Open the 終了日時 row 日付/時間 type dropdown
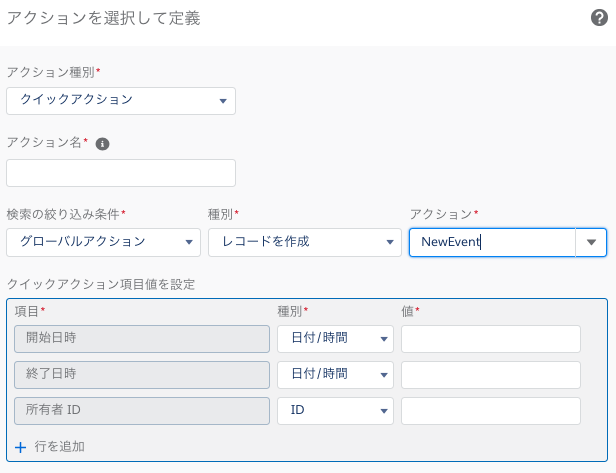616x473 pixels. [336, 375]
